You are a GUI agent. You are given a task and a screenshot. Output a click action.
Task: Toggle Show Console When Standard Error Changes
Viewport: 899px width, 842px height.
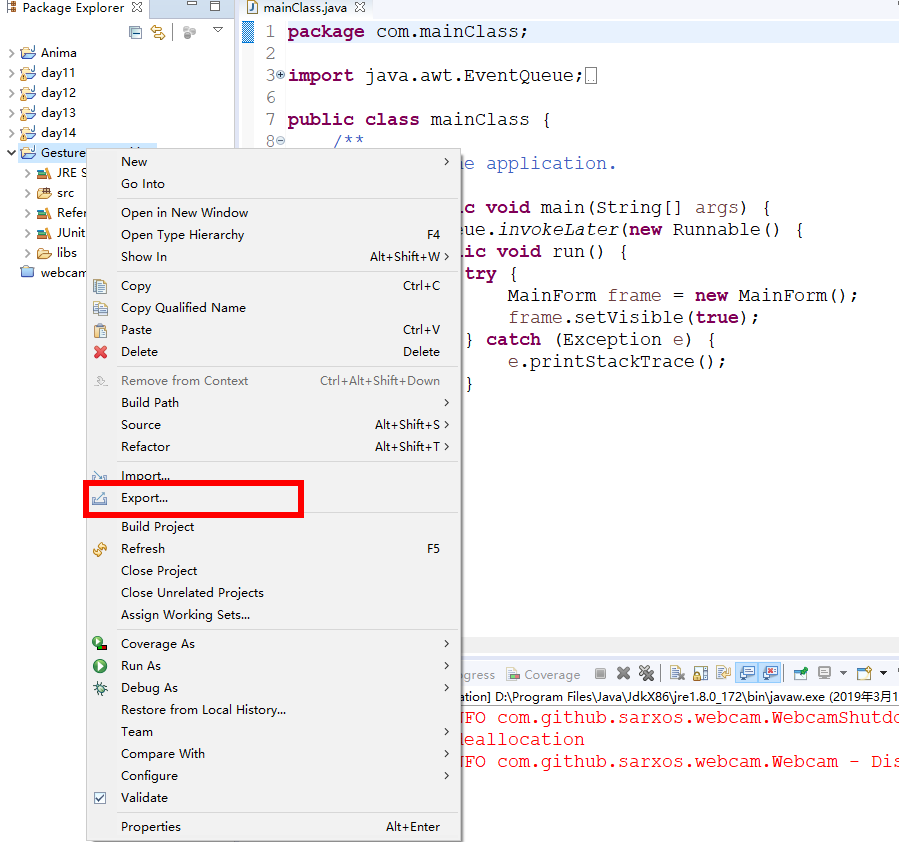tap(770, 672)
